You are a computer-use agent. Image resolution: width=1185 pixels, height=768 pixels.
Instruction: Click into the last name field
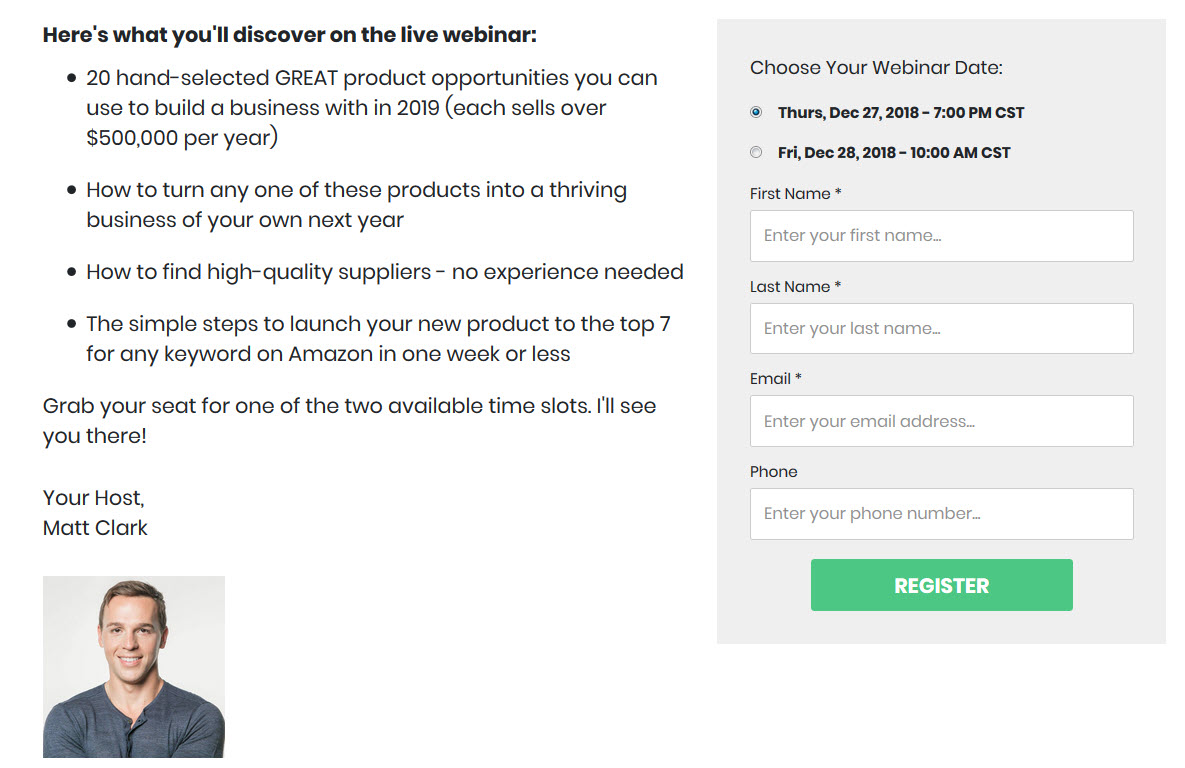pyautogui.click(x=941, y=328)
